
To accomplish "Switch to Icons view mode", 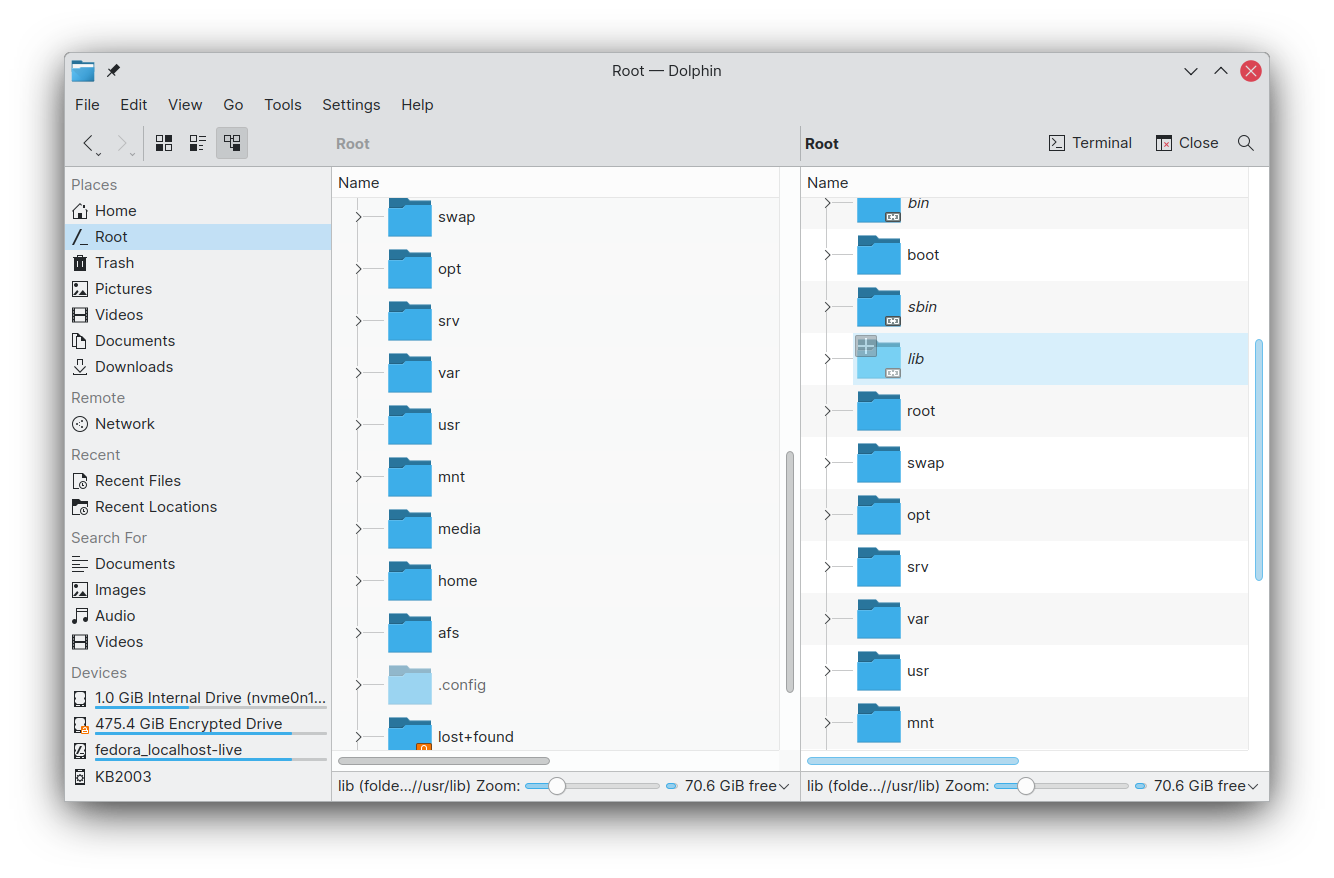I will [x=164, y=143].
